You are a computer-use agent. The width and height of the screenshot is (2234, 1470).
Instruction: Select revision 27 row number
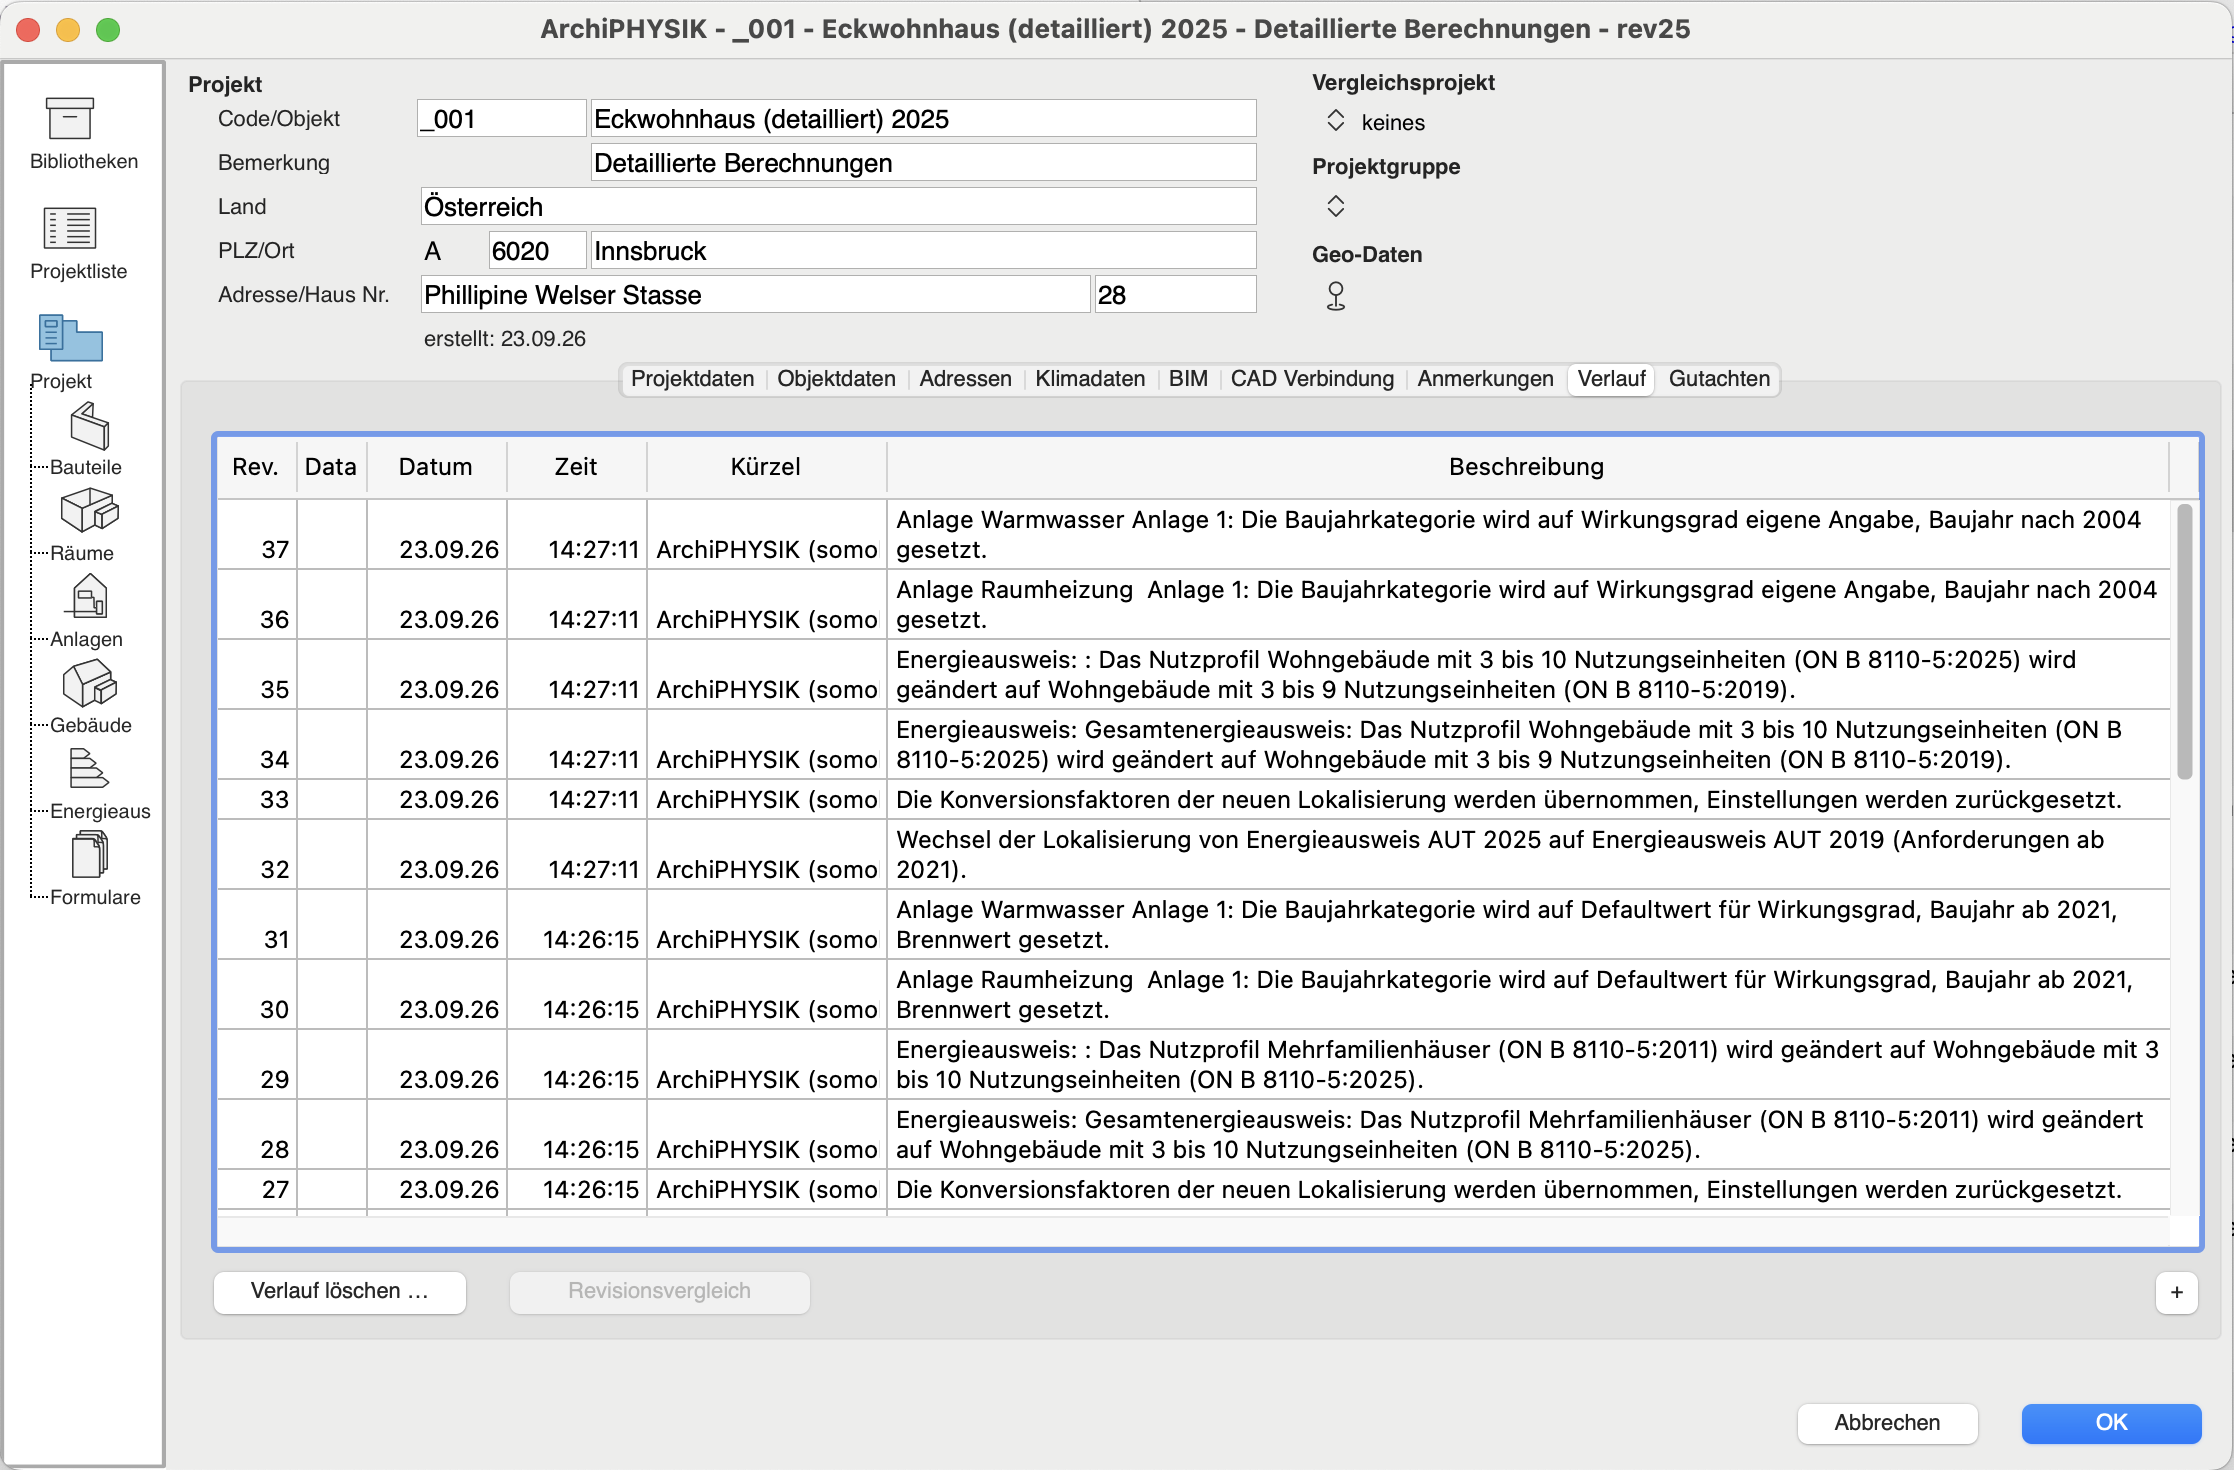coord(275,1190)
